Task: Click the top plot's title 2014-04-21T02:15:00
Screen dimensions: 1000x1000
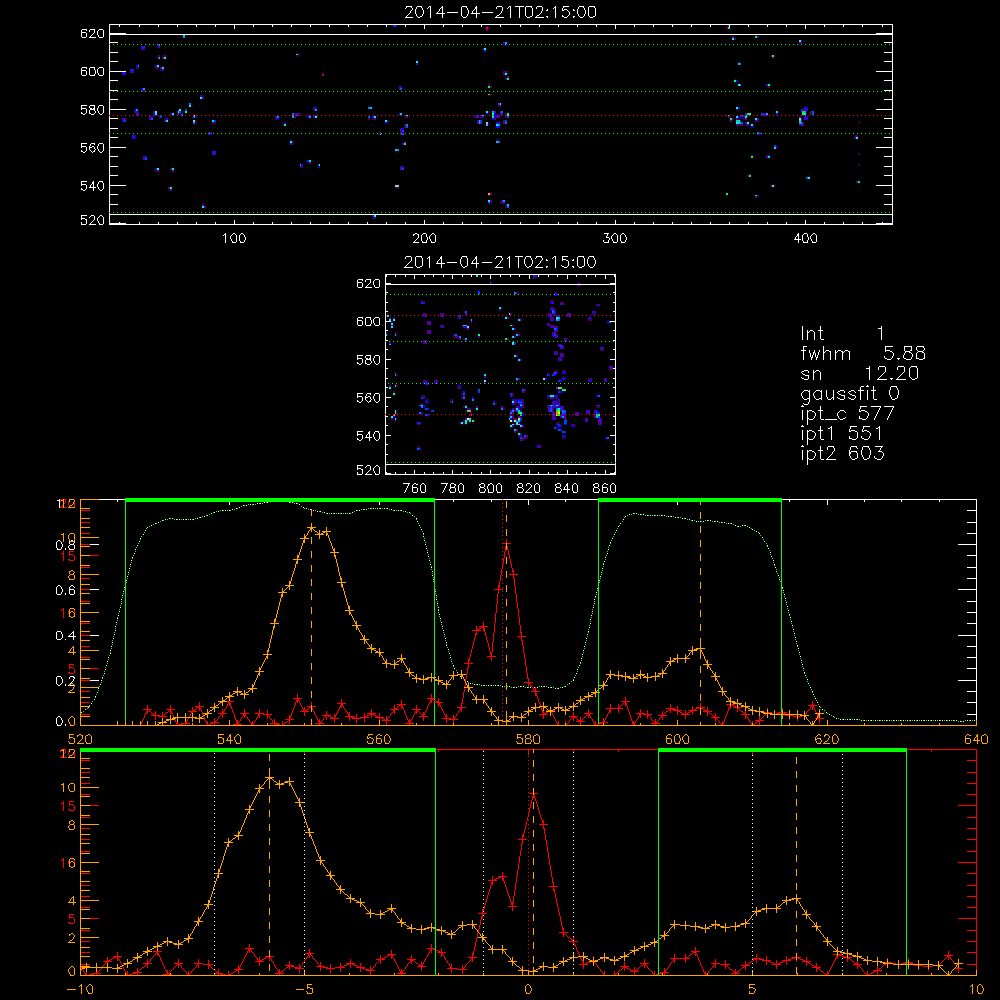Action: click(x=501, y=12)
